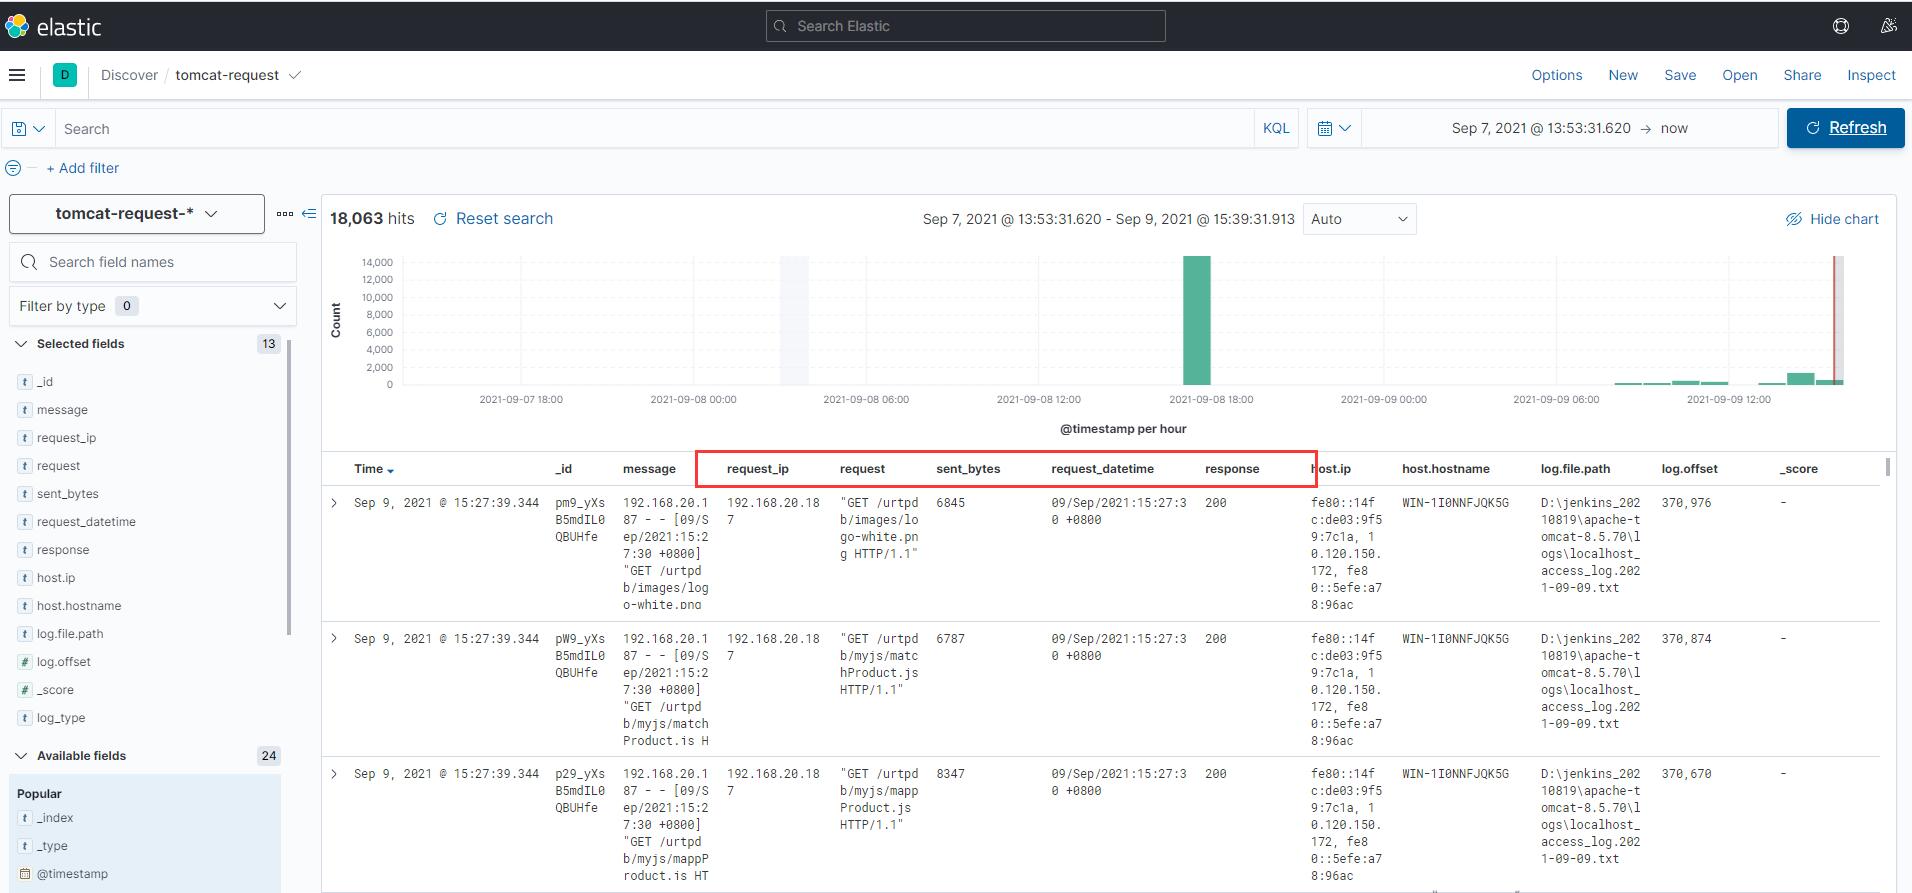Open the Share menu
1912x893 pixels.
[1802, 75]
